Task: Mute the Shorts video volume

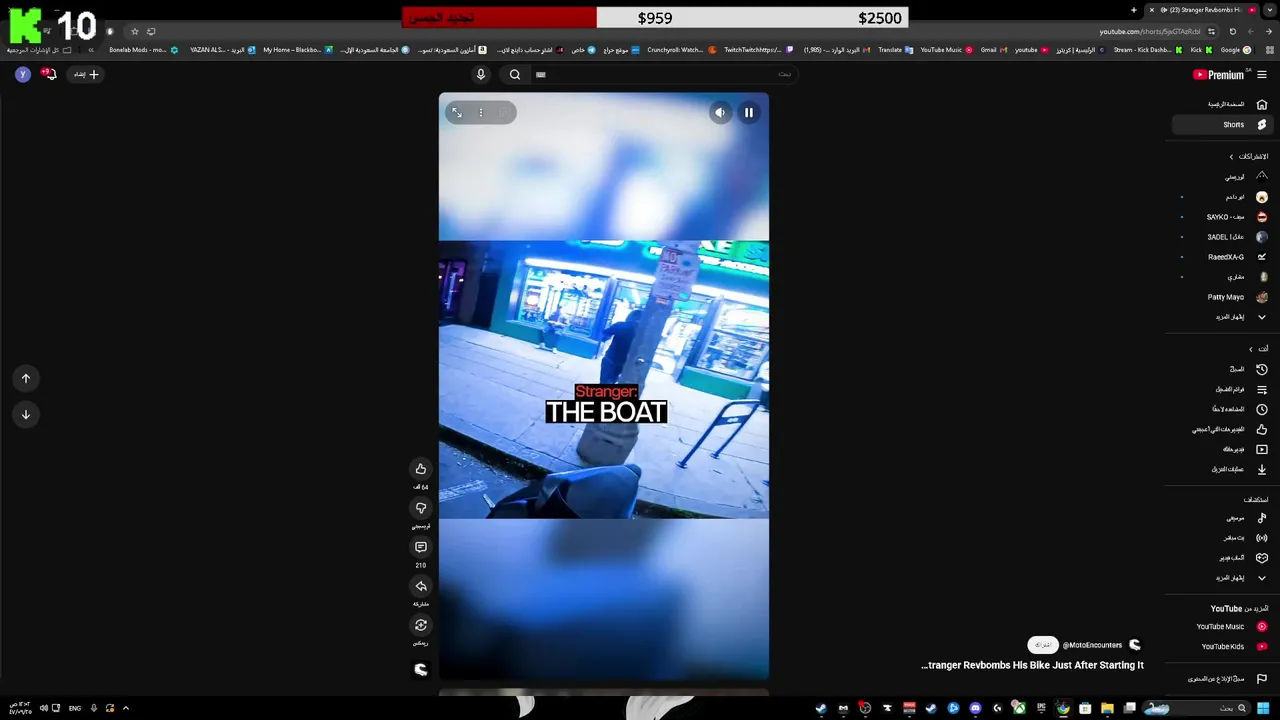Action: [x=720, y=113]
